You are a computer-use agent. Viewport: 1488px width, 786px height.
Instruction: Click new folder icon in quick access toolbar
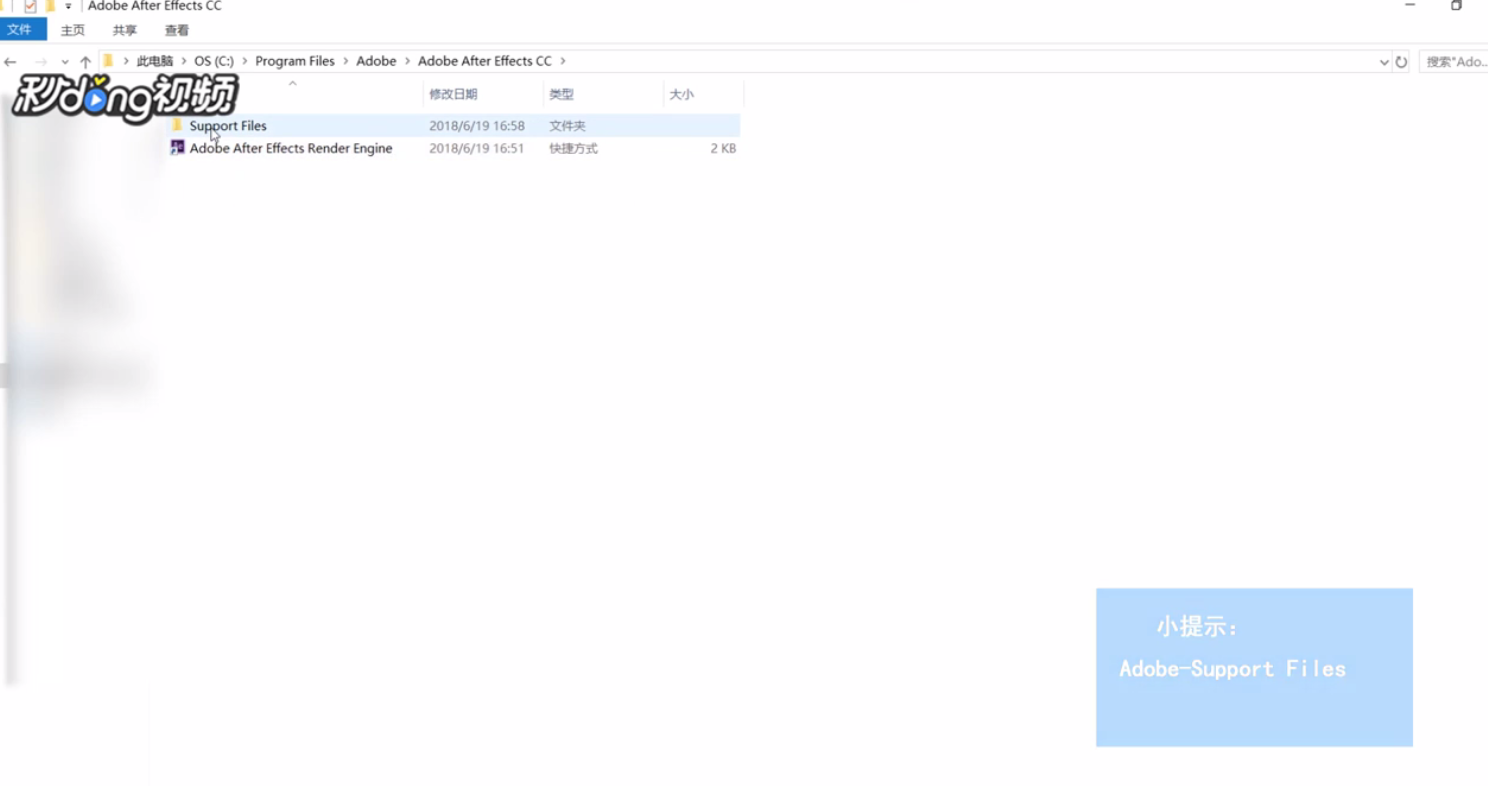point(50,6)
